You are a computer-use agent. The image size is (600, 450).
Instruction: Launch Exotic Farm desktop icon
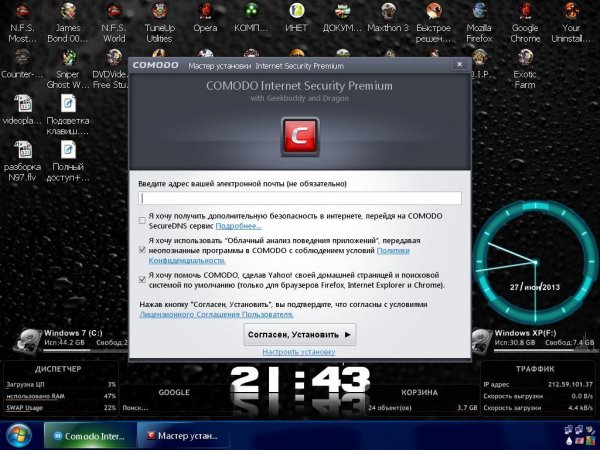pyautogui.click(x=525, y=57)
